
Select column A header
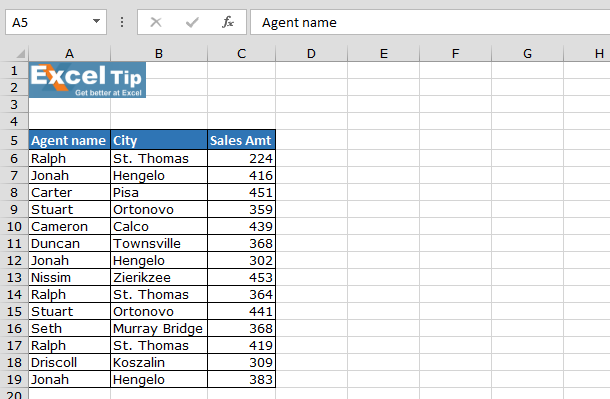point(70,53)
